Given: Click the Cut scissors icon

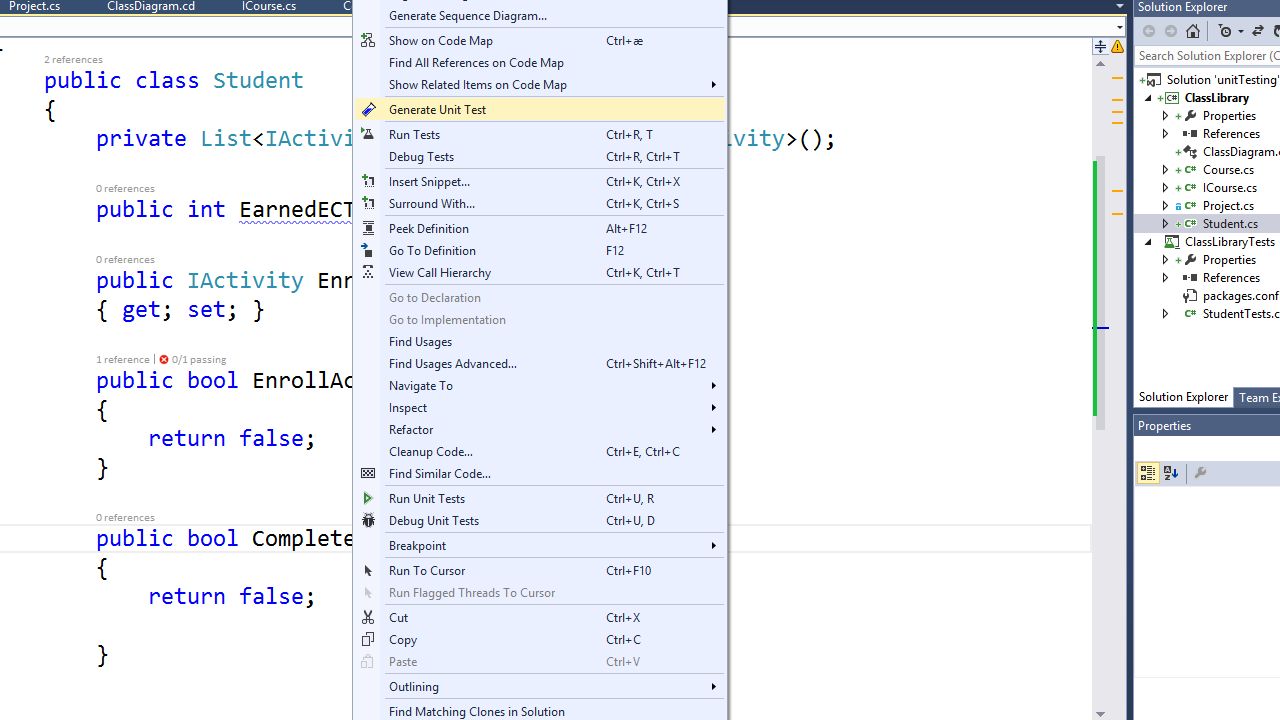Looking at the screenshot, I should pyautogui.click(x=368, y=618).
